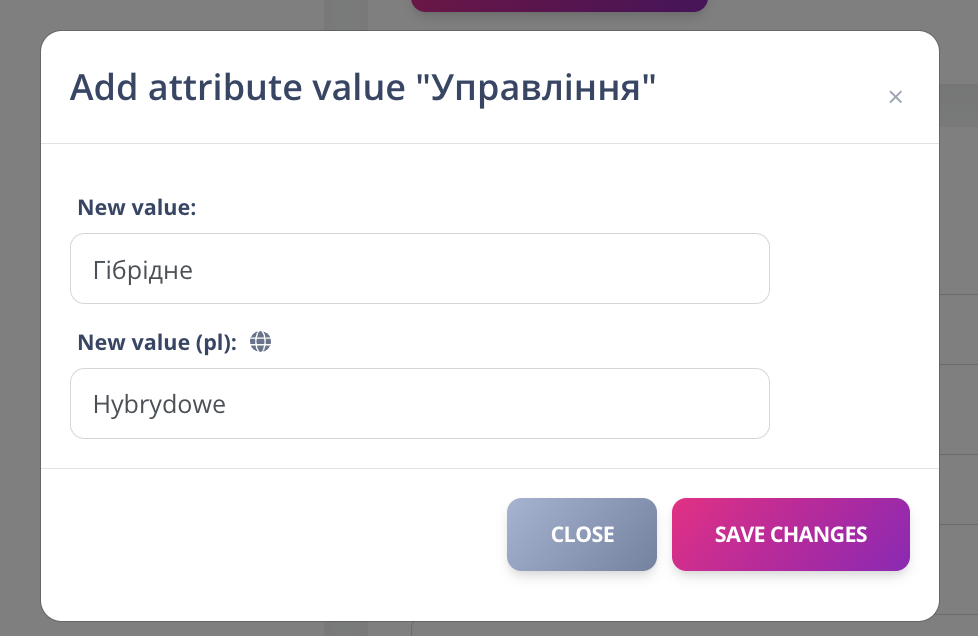
Task: Save the attribute value "Гібрідне"
Action: pyautogui.click(x=790, y=534)
